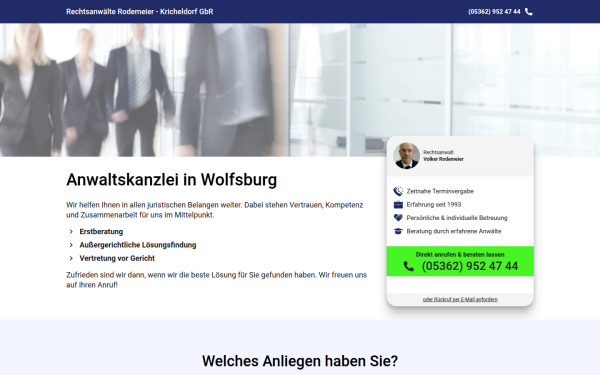Click header phone number (05362) 952 47 44
The height and width of the screenshot is (375, 600).
coord(494,12)
